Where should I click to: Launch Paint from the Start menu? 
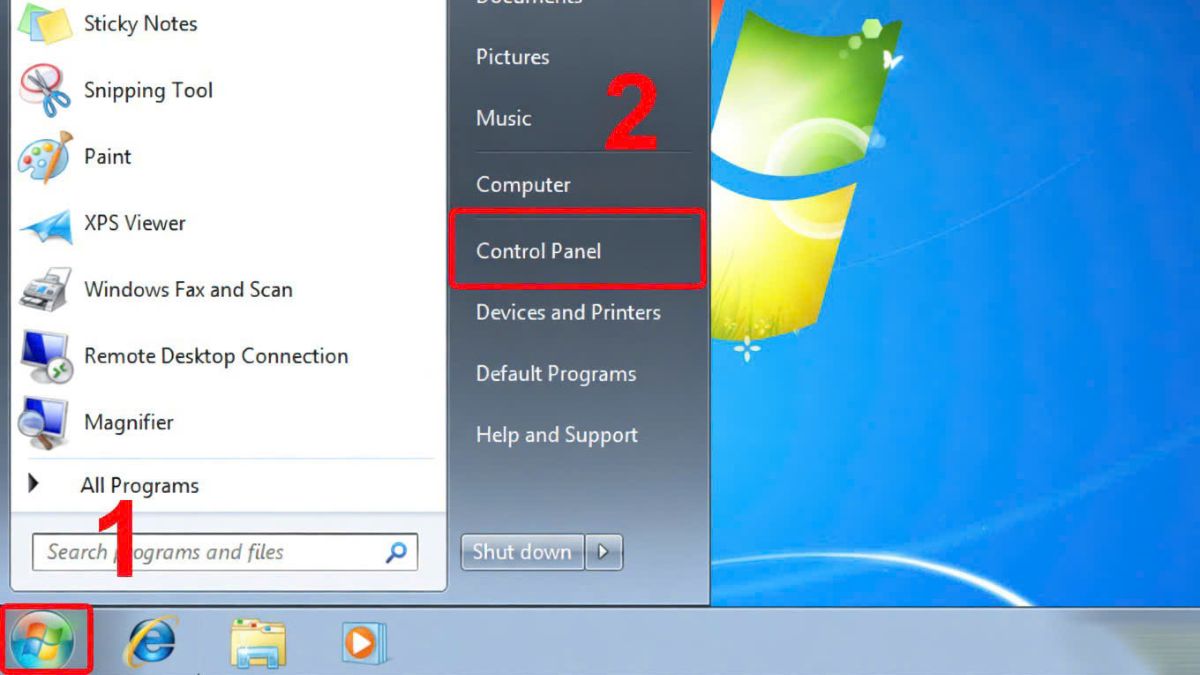[x=107, y=156]
